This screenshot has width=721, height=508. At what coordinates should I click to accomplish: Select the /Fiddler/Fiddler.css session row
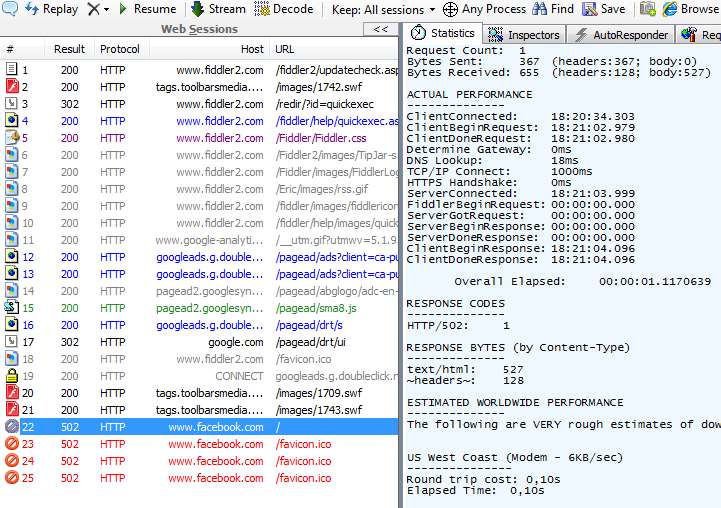click(x=200, y=138)
